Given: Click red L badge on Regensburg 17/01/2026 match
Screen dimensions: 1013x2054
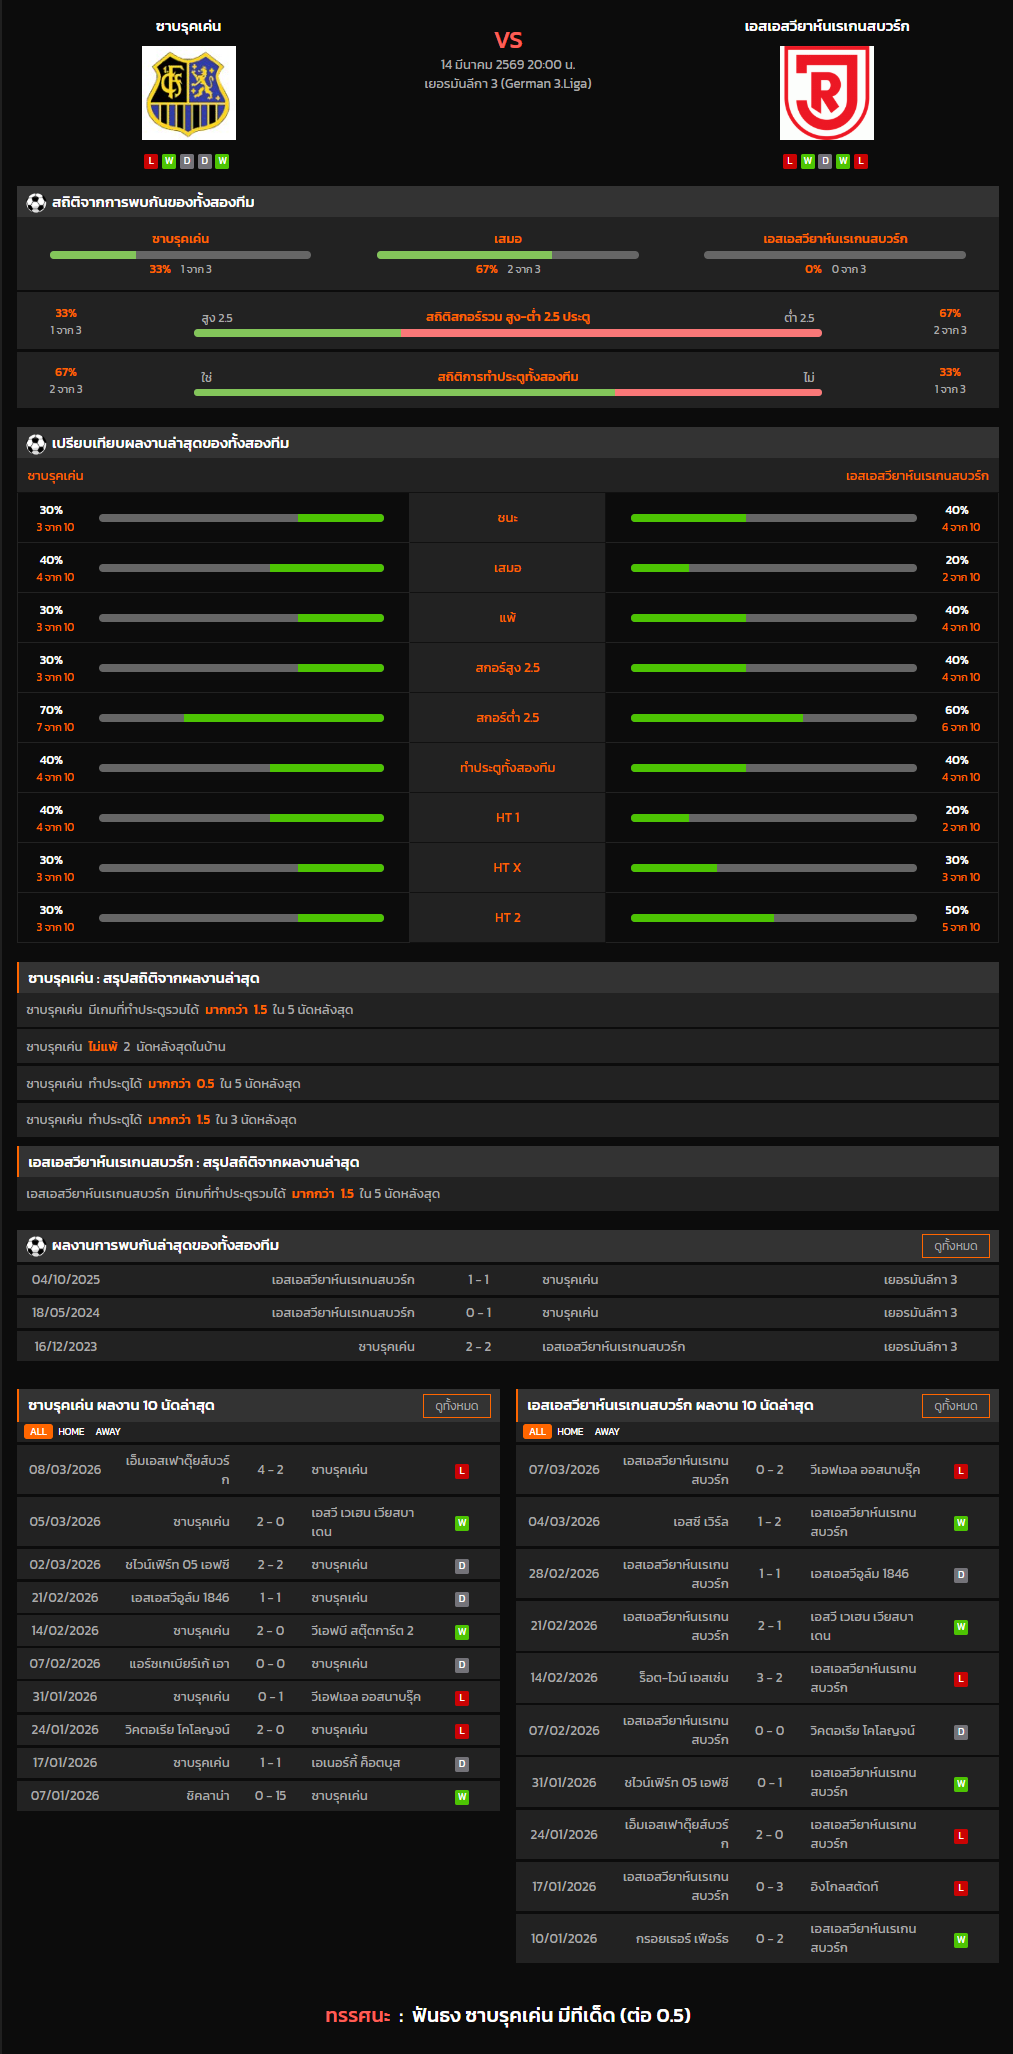Looking at the screenshot, I should coord(960,1888).
